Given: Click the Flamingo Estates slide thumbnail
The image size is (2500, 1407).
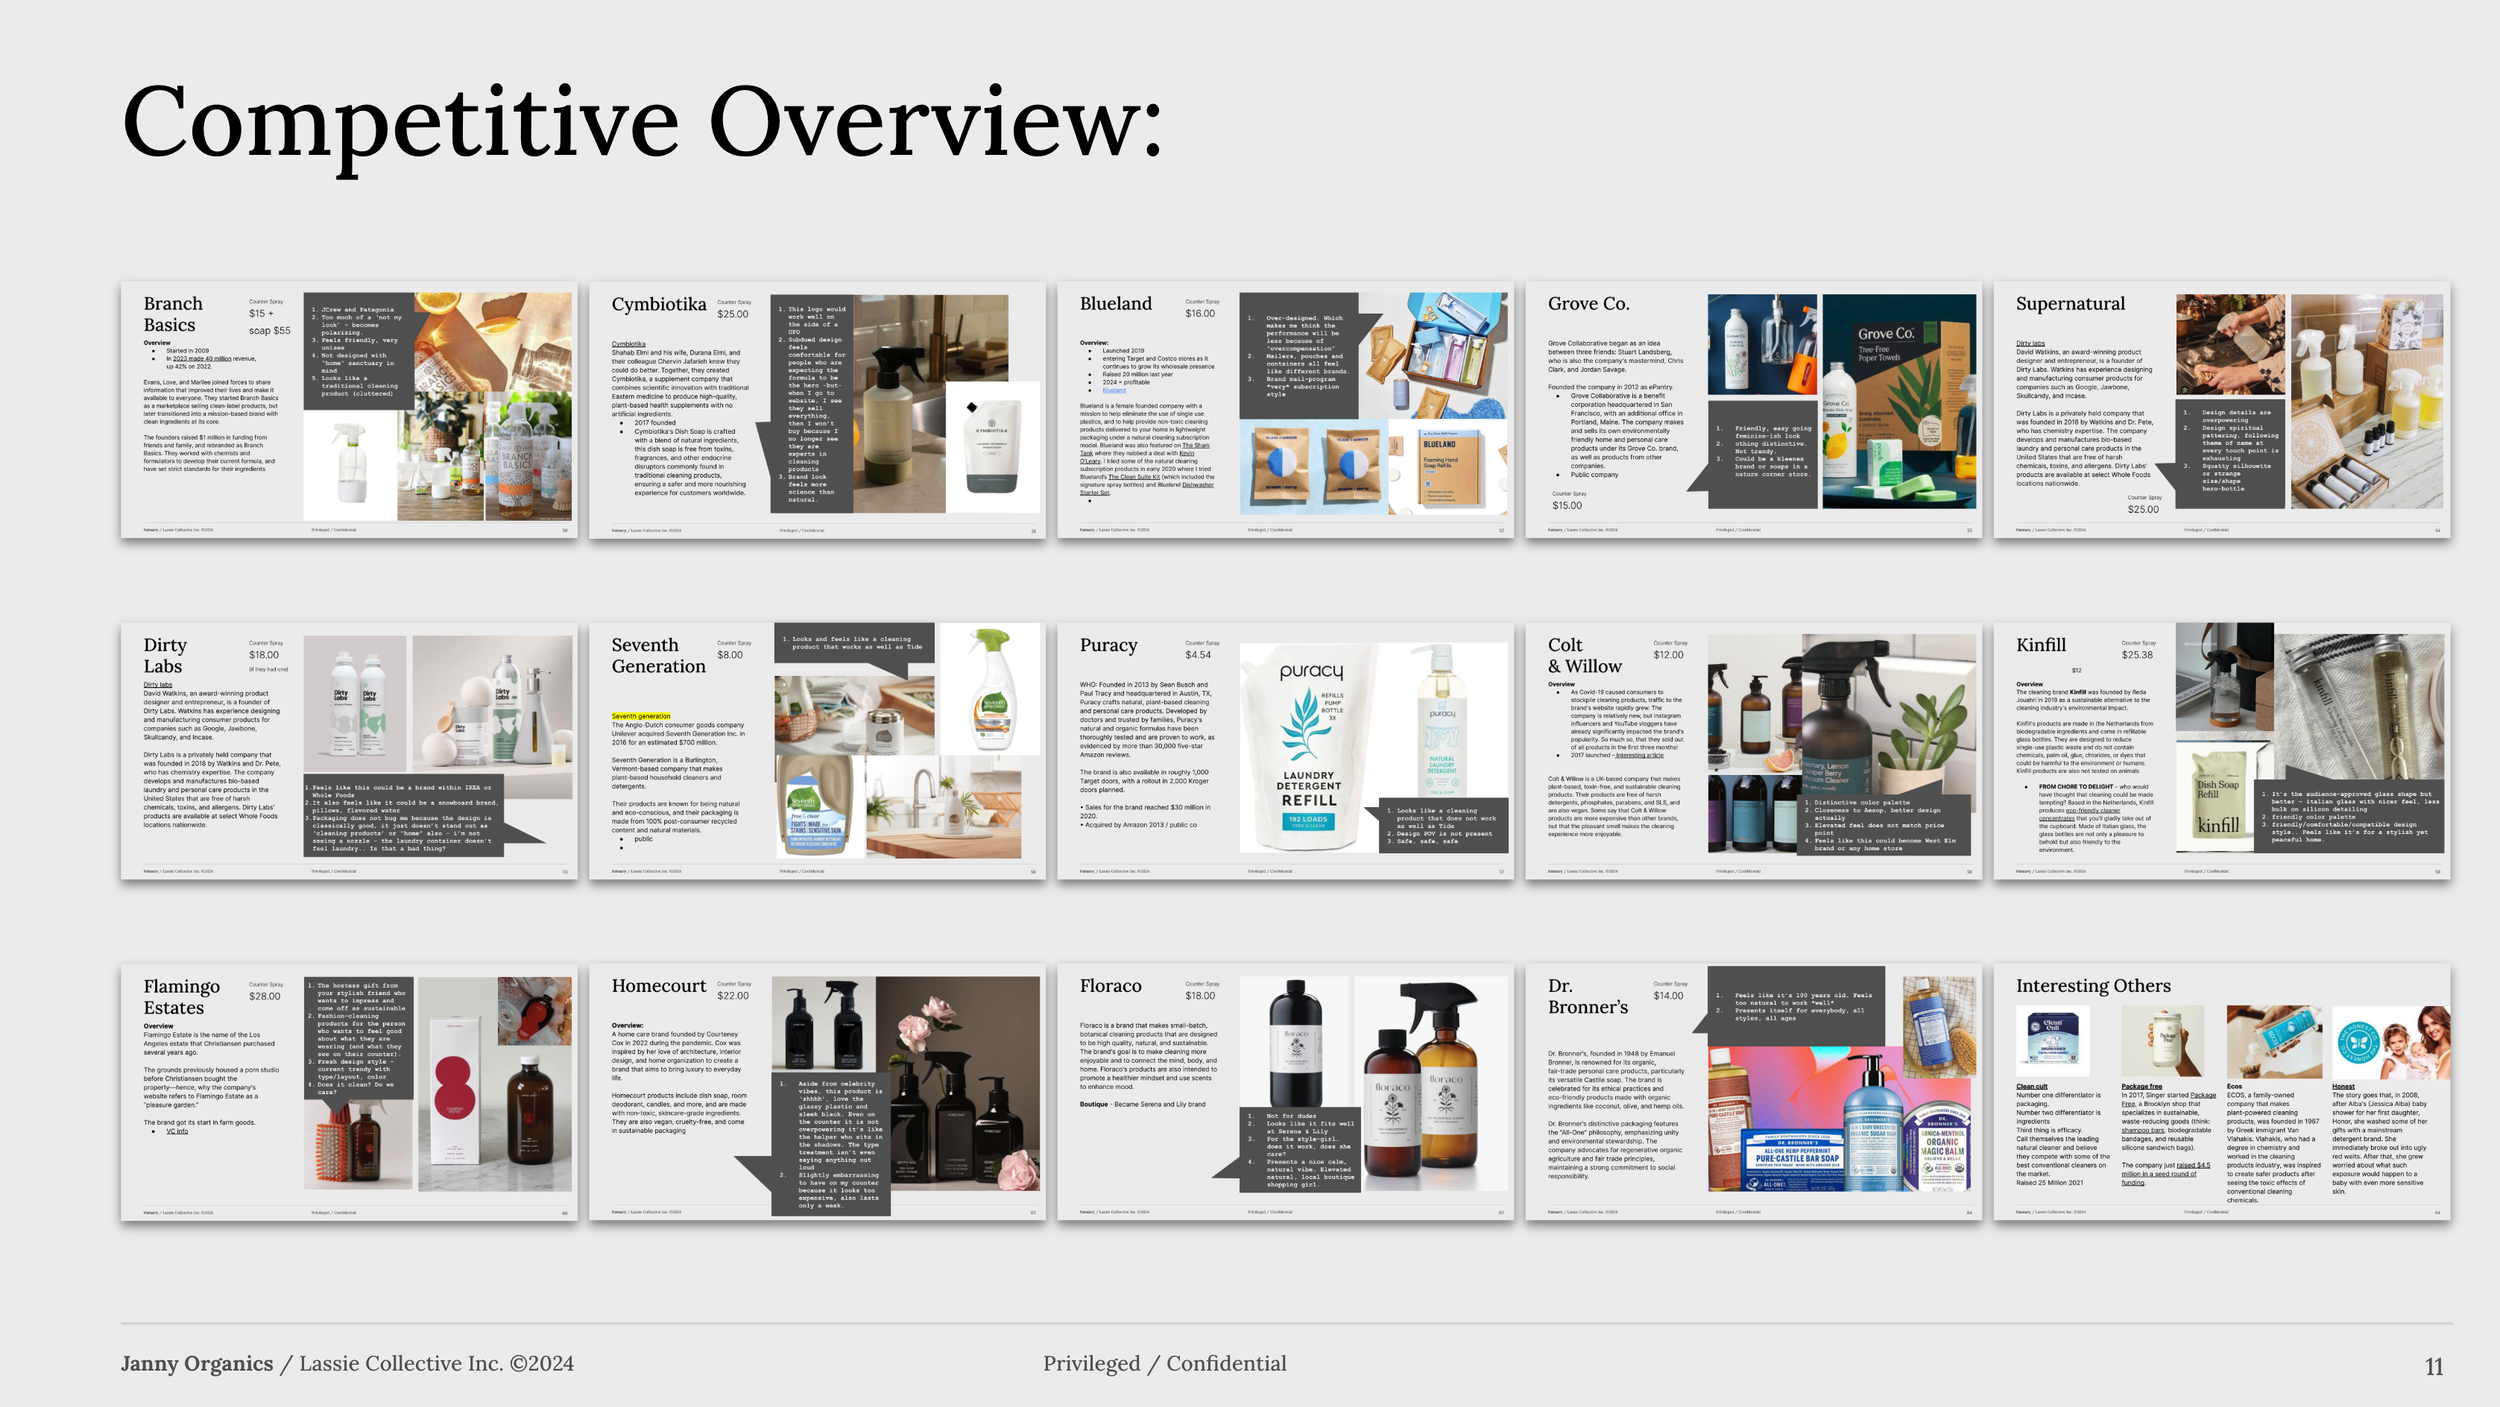Looking at the screenshot, I should [x=349, y=1092].
